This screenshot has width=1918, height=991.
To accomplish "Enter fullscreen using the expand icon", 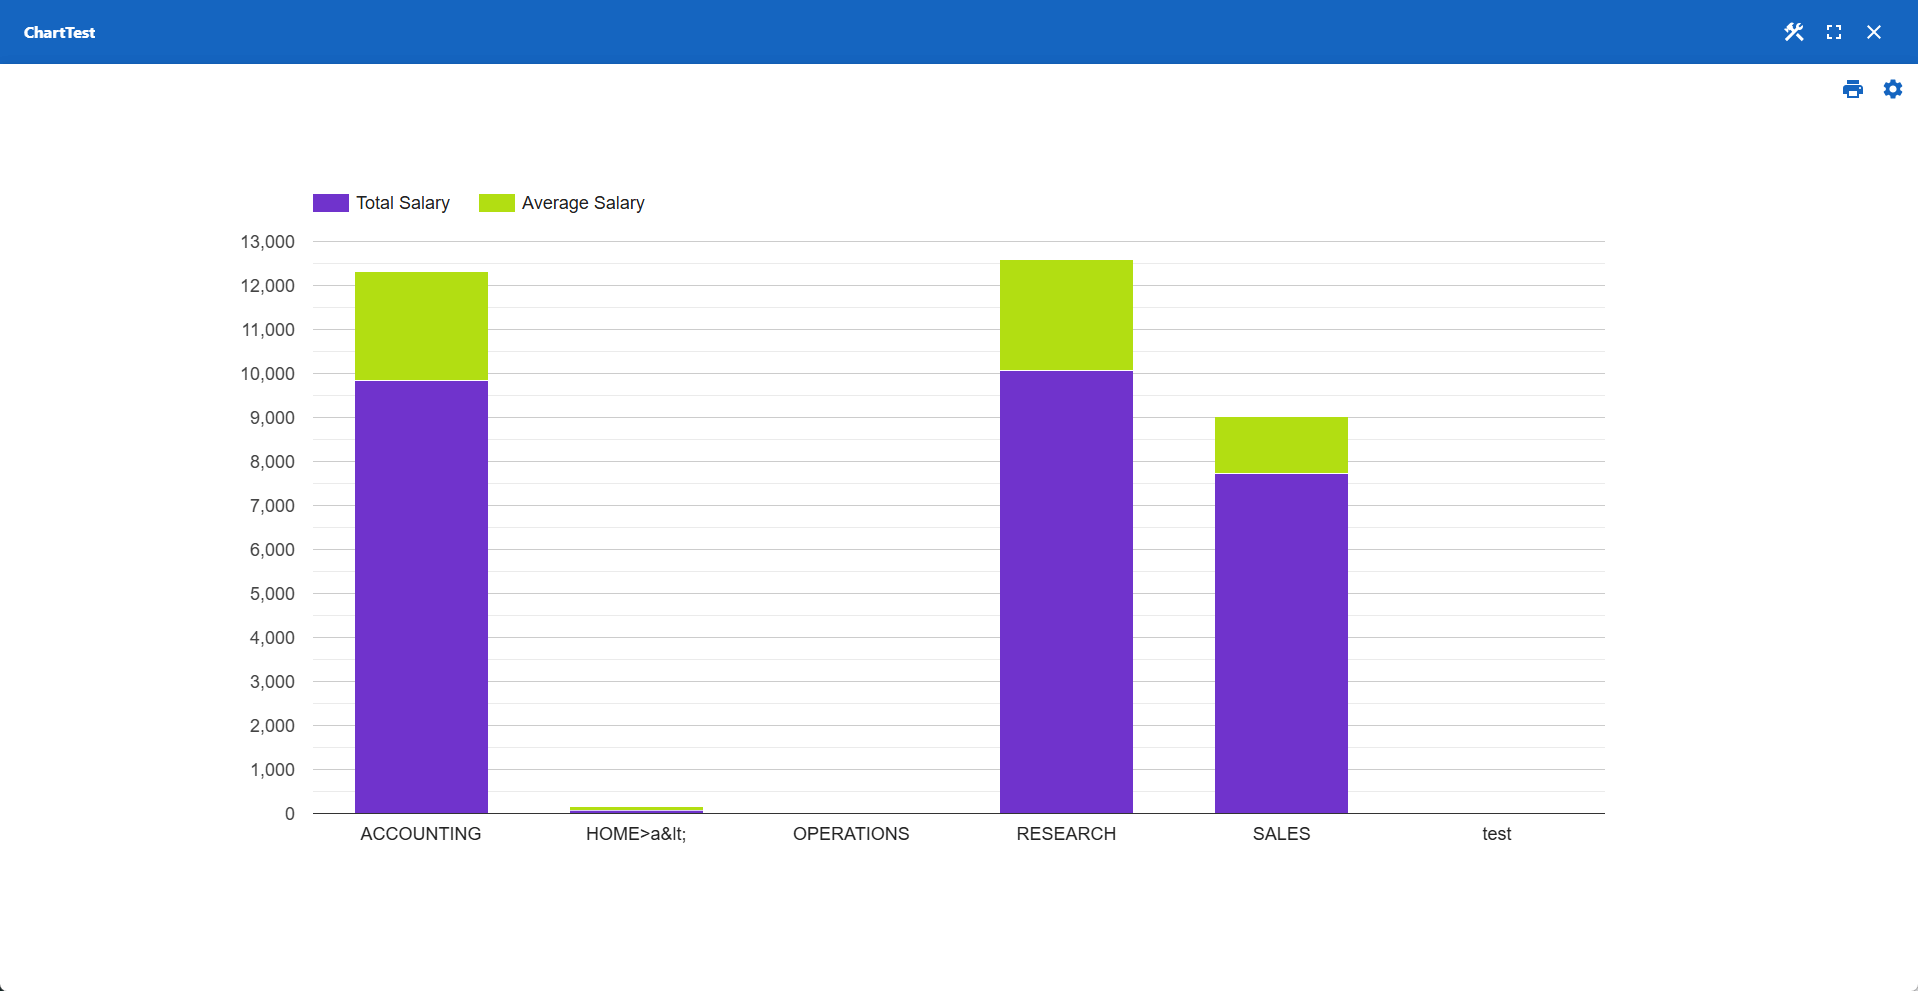I will point(1834,32).
